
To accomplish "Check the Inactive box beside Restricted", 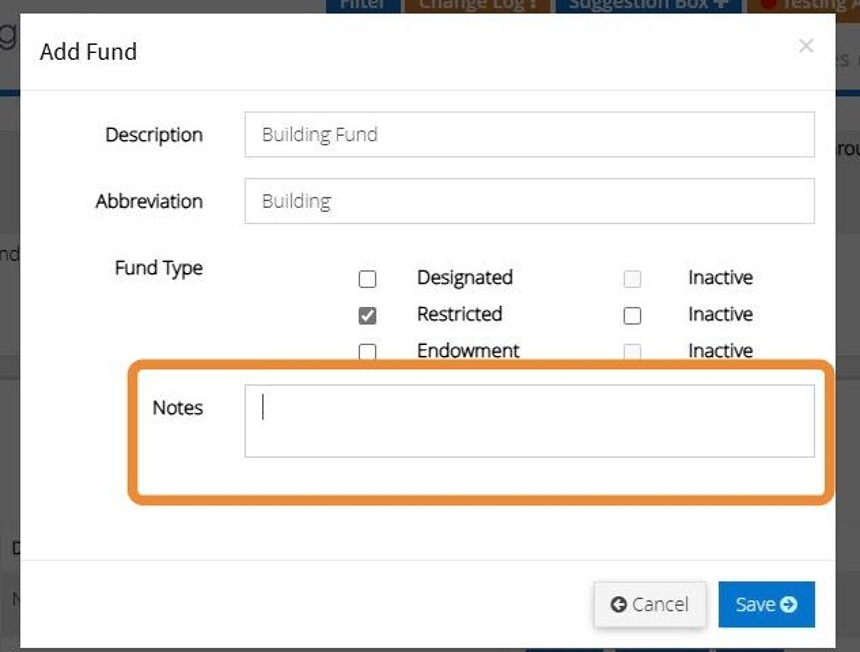I will click(x=632, y=316).
